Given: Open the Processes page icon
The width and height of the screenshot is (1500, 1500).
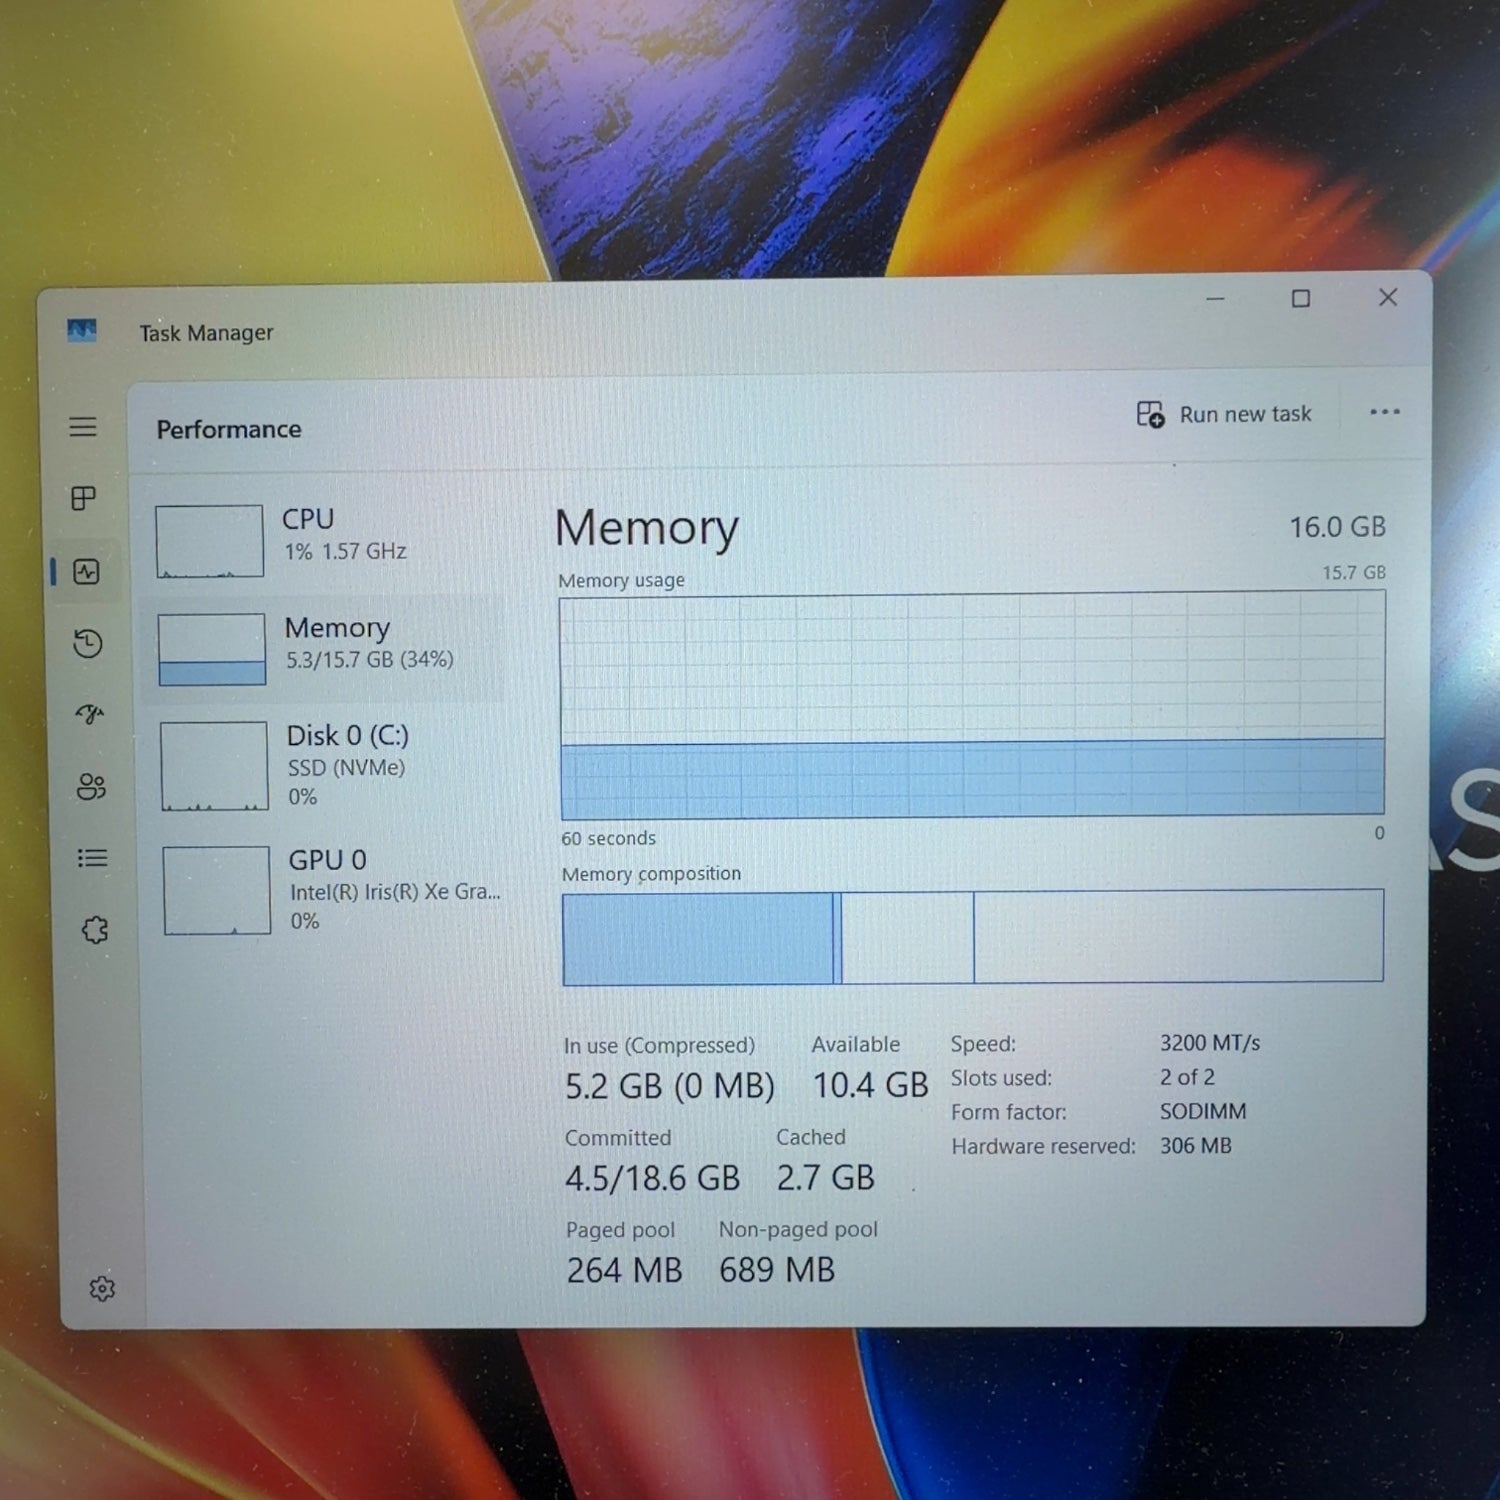Looking at the screenshot, I should coord(84,498).
